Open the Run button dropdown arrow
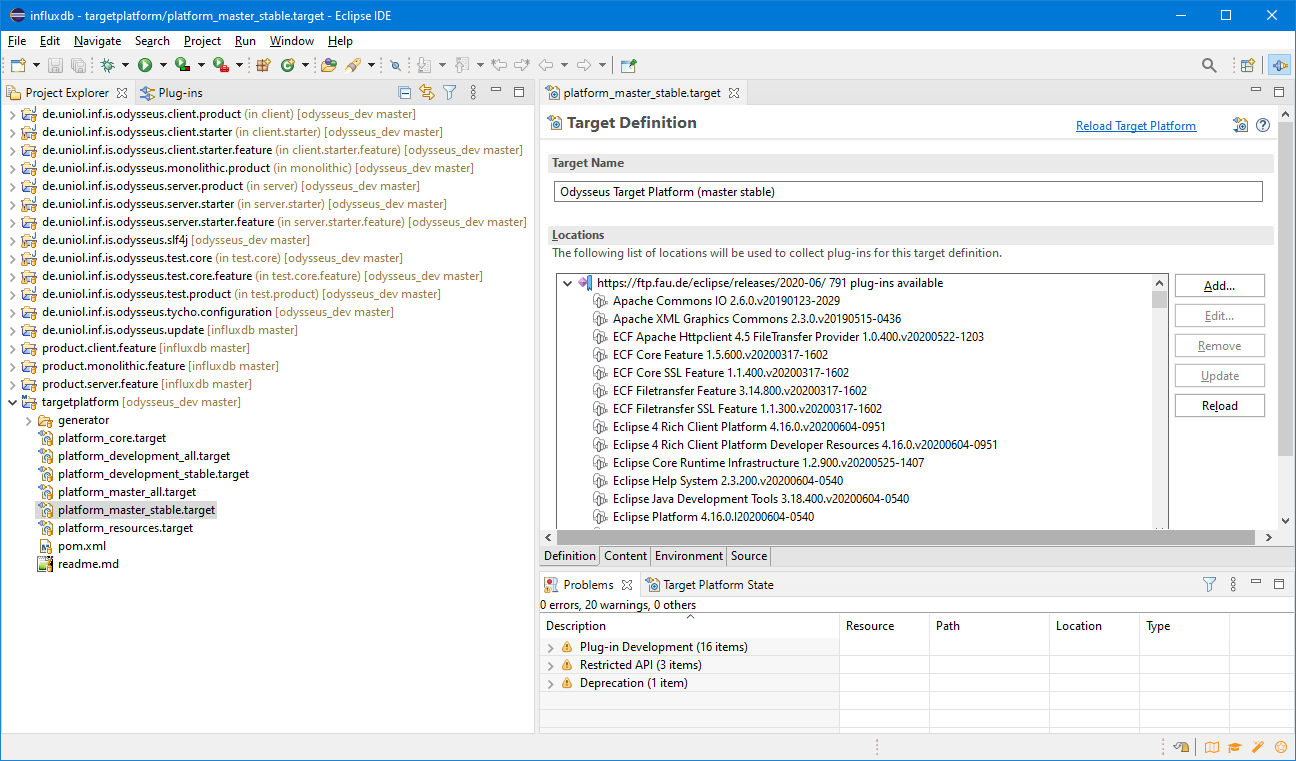Viewport: 1296px width, 761px height. [x=163, y=65]
